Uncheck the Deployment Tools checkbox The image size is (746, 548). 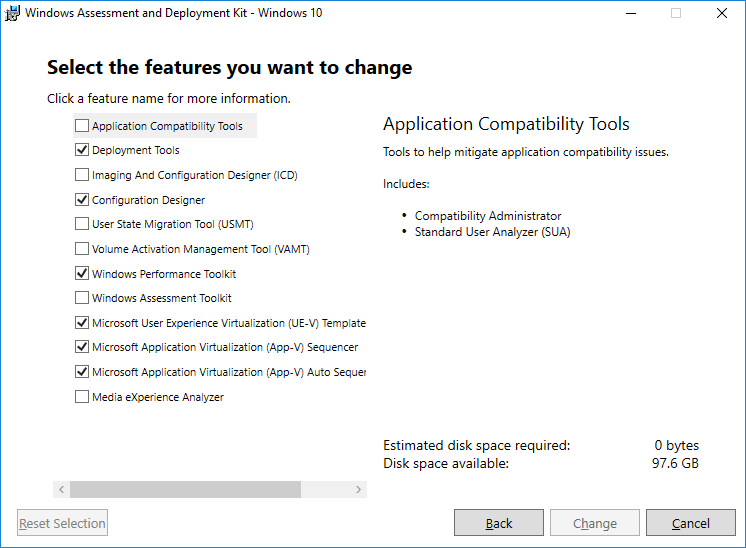(x=82, y=150)
